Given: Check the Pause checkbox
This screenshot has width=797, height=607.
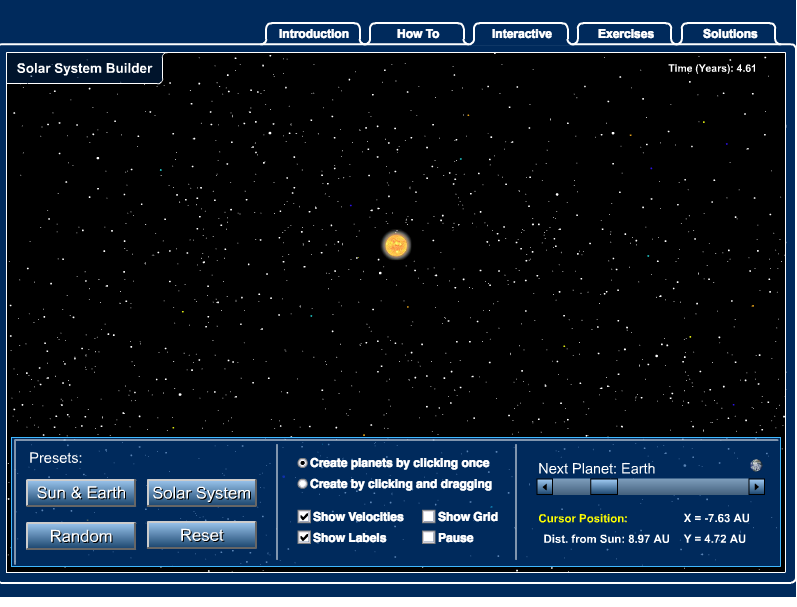Looking at the screenshot, I should pos(428,538).
